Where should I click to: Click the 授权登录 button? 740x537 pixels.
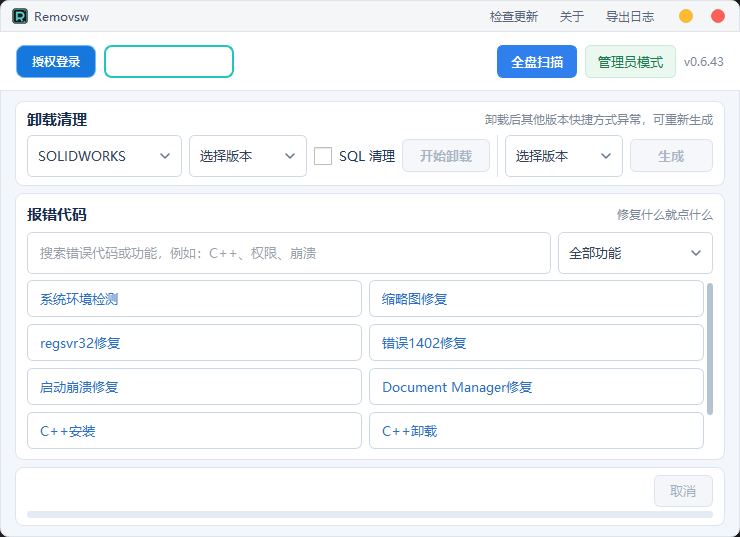(x=56, y=61)
